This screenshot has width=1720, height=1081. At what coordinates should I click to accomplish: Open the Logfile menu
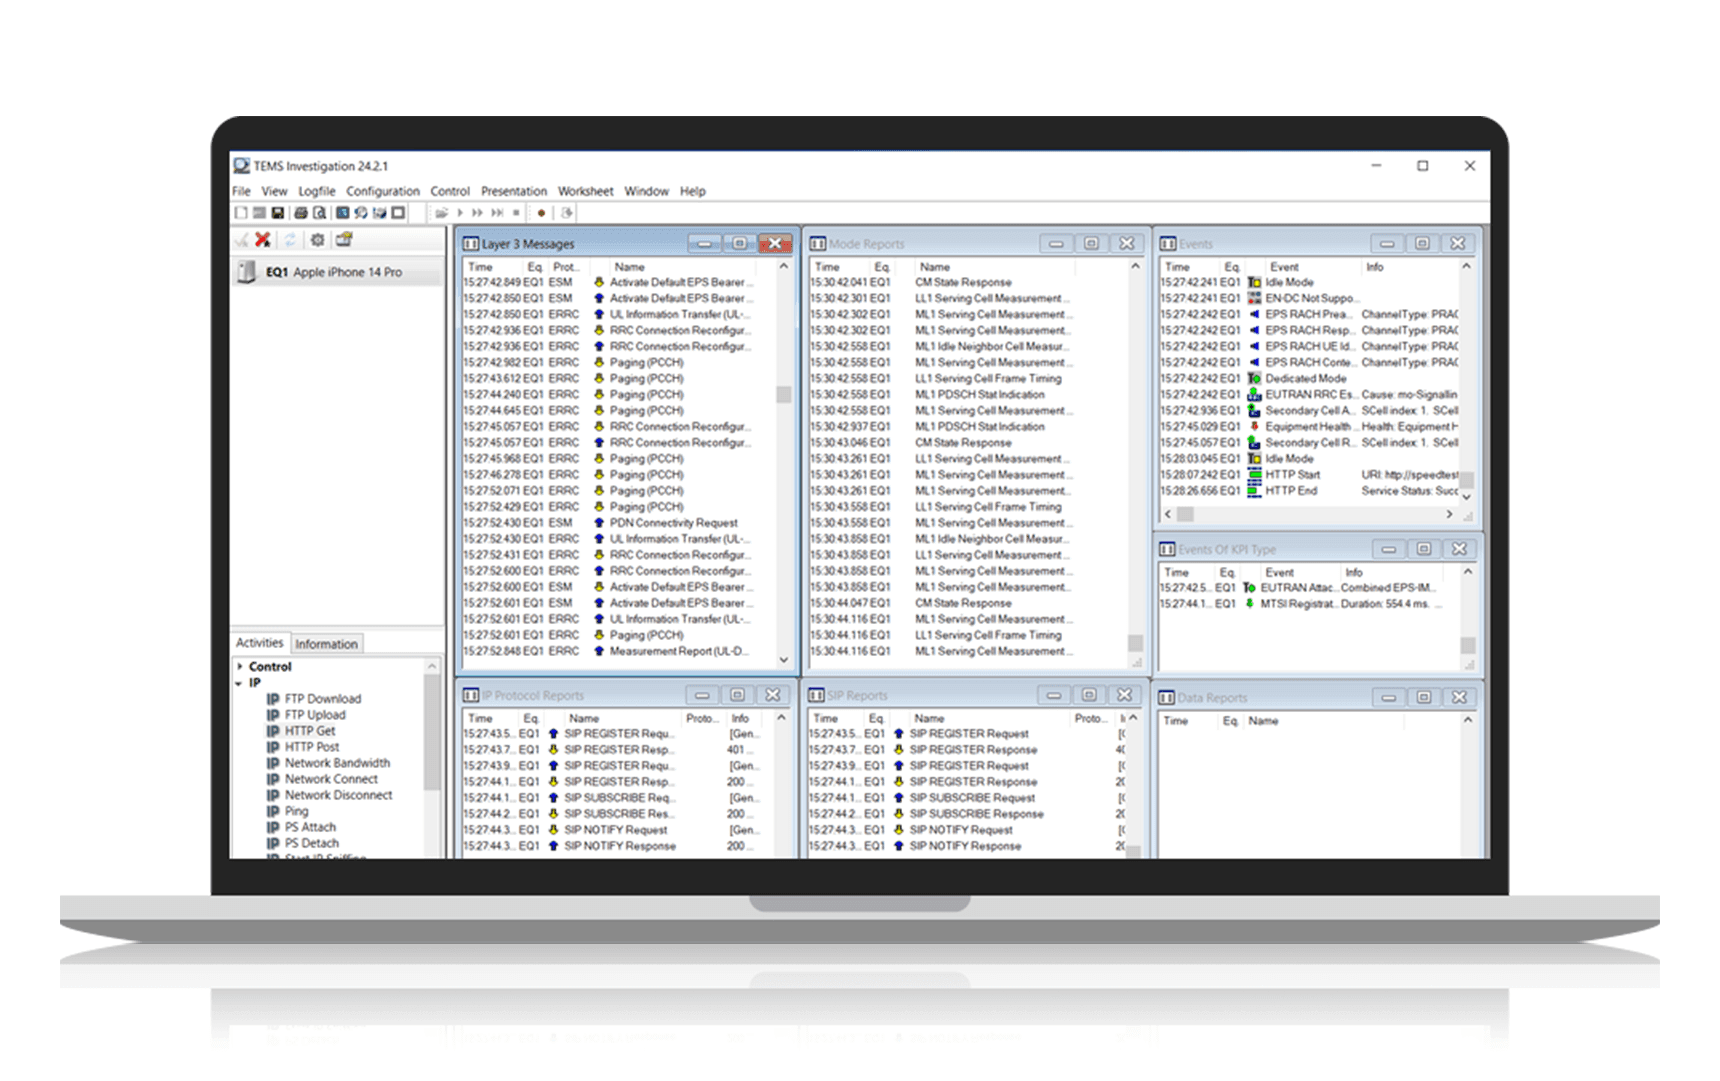(316, 191)
